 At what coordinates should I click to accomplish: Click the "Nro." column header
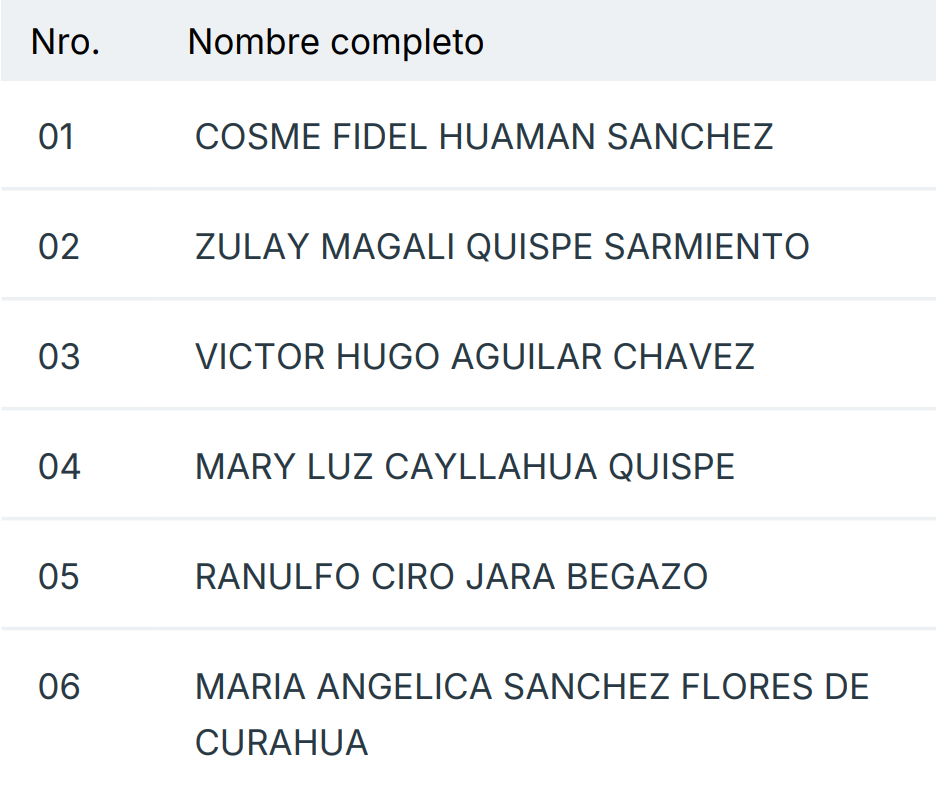pyautogui.click(x=65, y=42)
